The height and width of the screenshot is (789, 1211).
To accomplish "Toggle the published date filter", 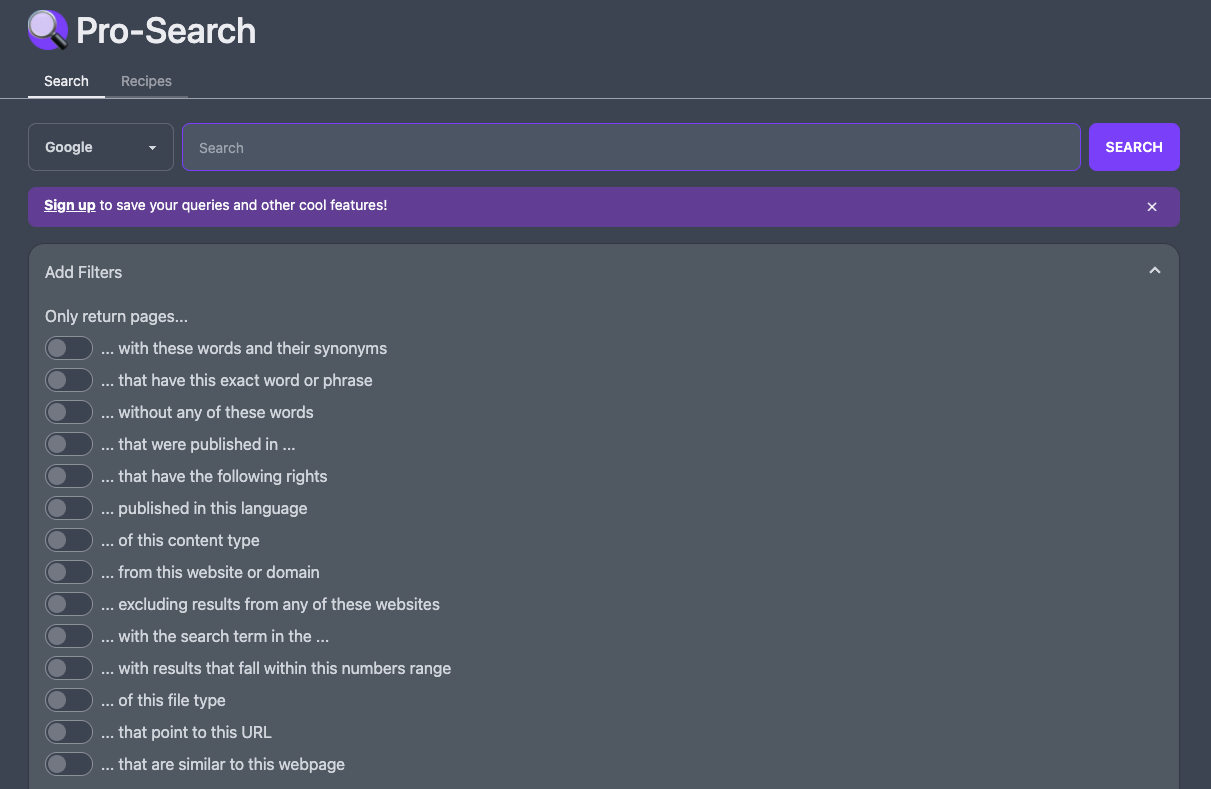I will pyautogui.click(x=68, y=443).
